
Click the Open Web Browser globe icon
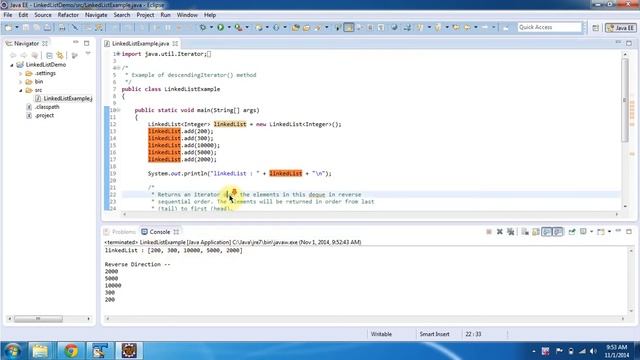pos(394,27)
